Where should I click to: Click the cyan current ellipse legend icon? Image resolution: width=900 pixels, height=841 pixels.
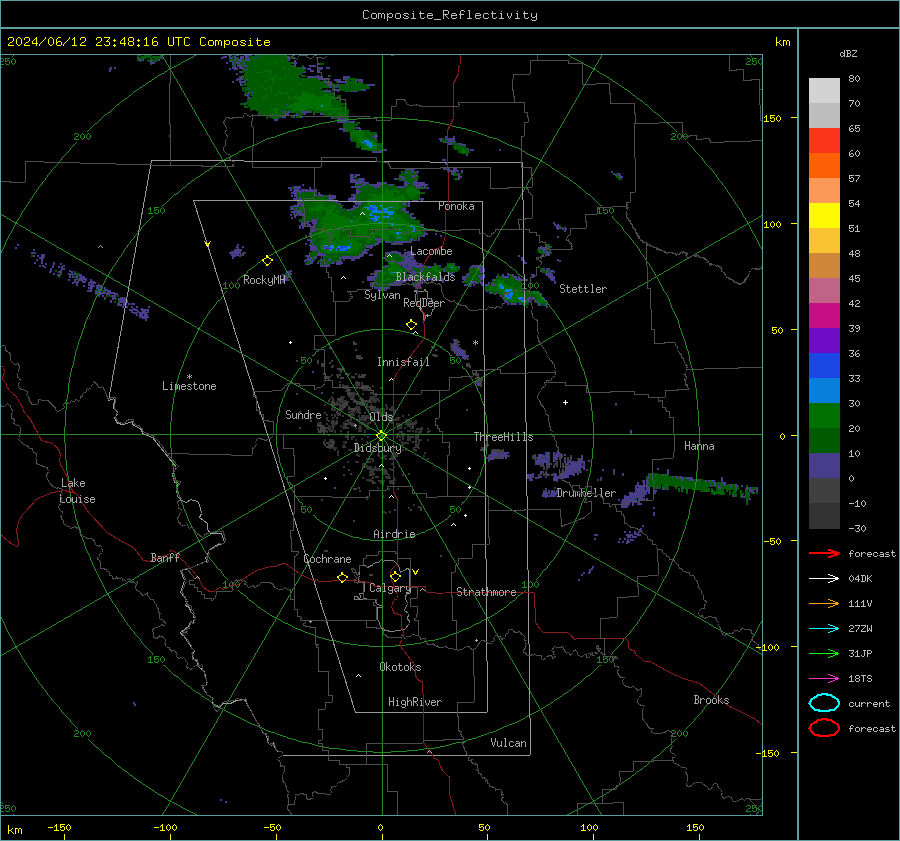pos(824,703)
